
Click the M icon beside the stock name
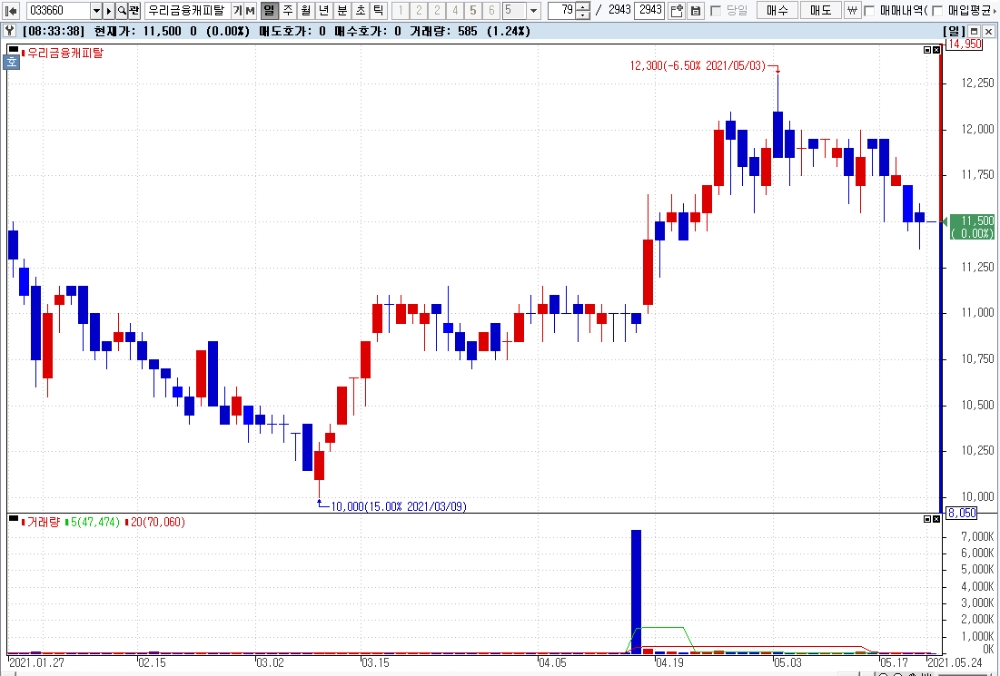250,10
